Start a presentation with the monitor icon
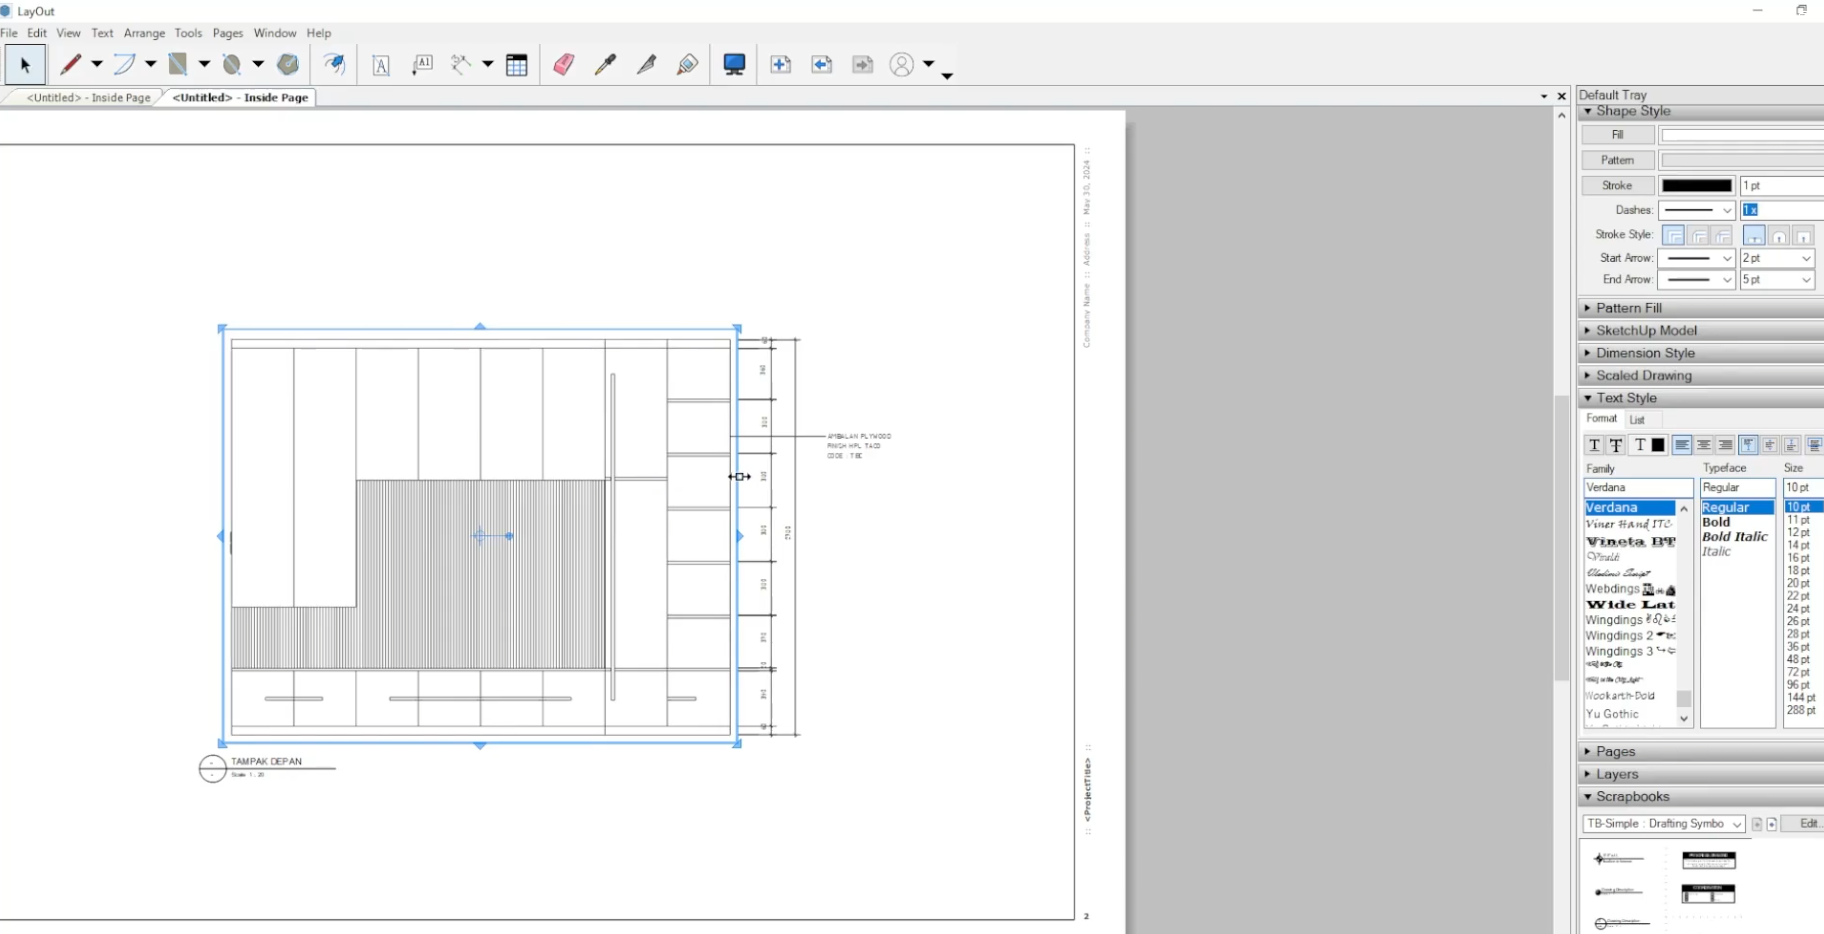 (x=733, y=64)
